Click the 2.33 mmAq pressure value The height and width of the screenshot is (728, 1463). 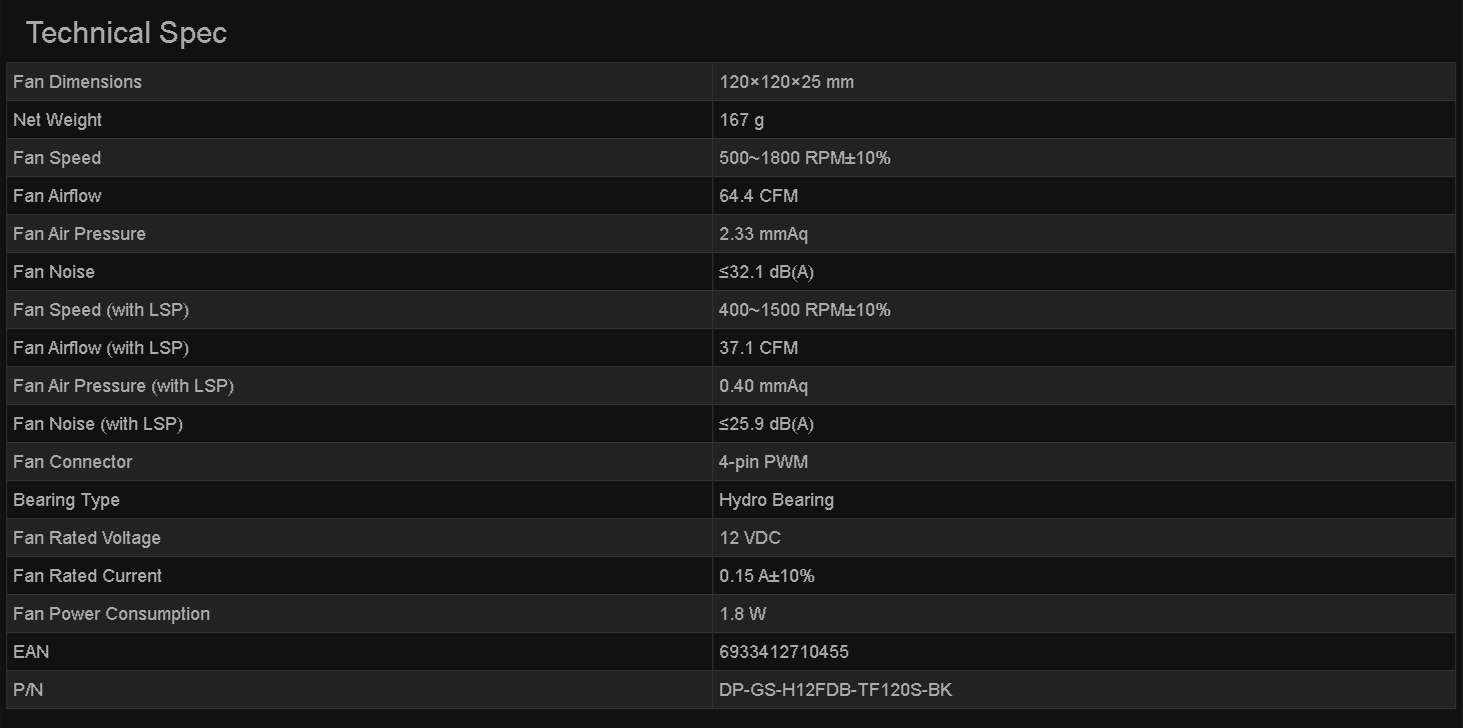pyautogui.click(x=763, y=234)
